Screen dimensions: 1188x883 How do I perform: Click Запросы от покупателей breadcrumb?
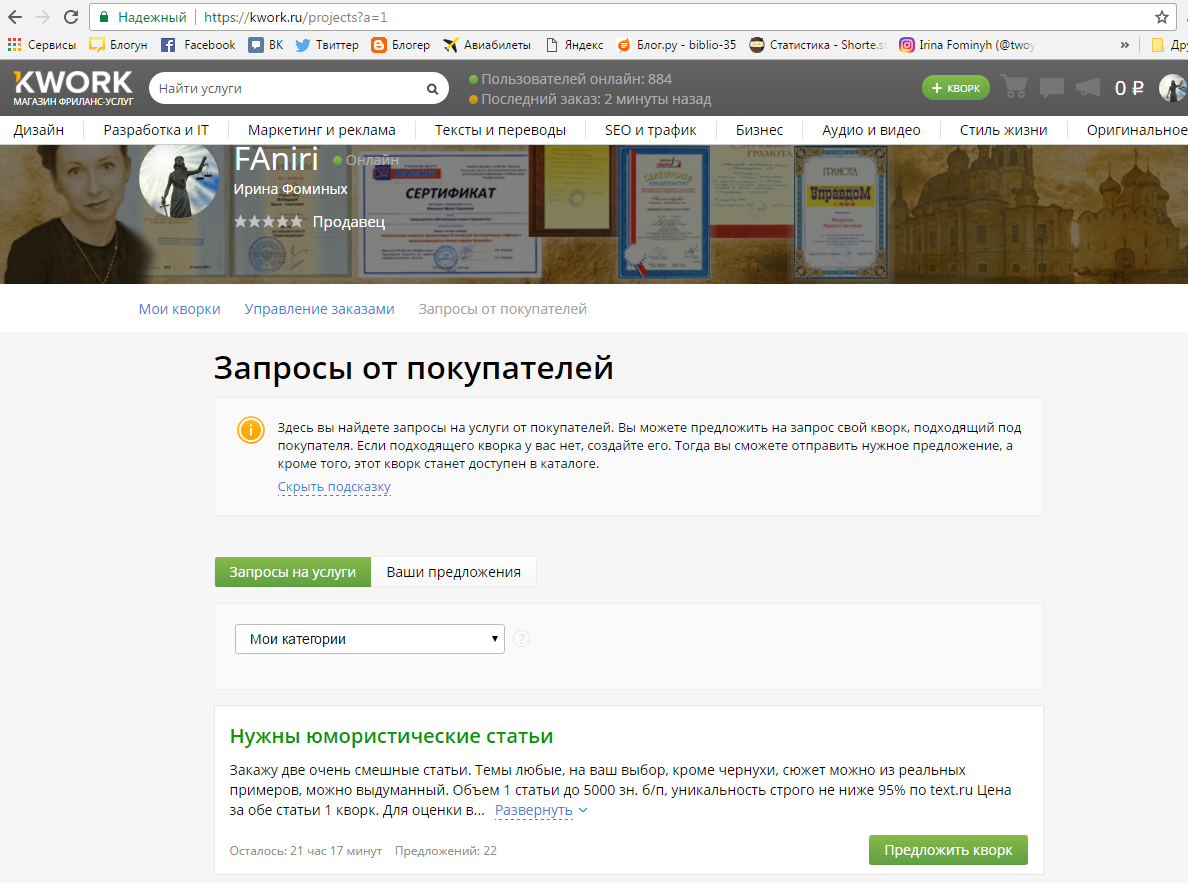coord(502,309)
